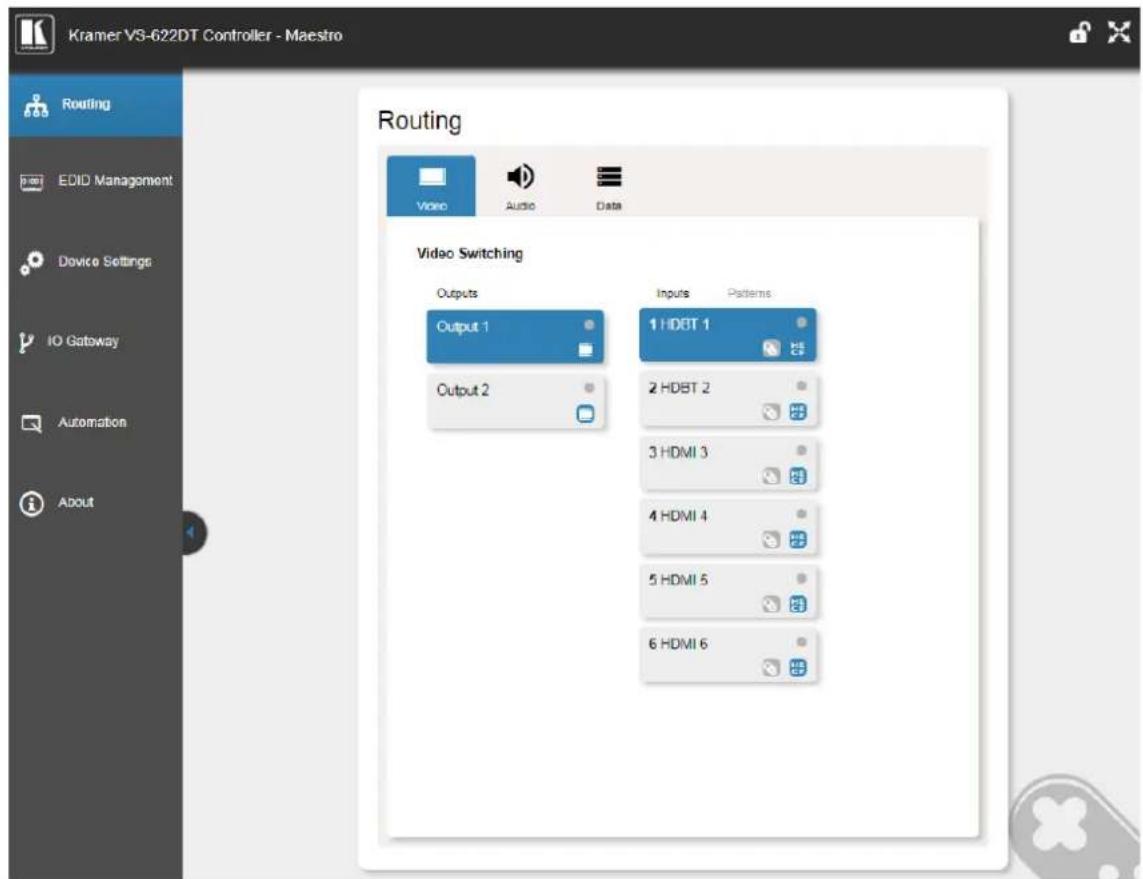Route input 2 HDBT 2
1143x879 pixels.
click(x=727, y=399)
